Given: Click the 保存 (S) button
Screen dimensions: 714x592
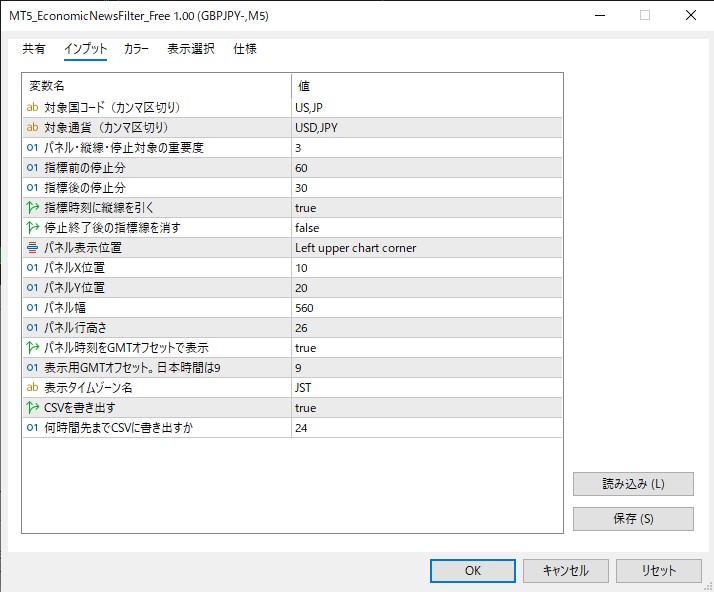Looking at the screenshot, I should [x=633, y=519].
